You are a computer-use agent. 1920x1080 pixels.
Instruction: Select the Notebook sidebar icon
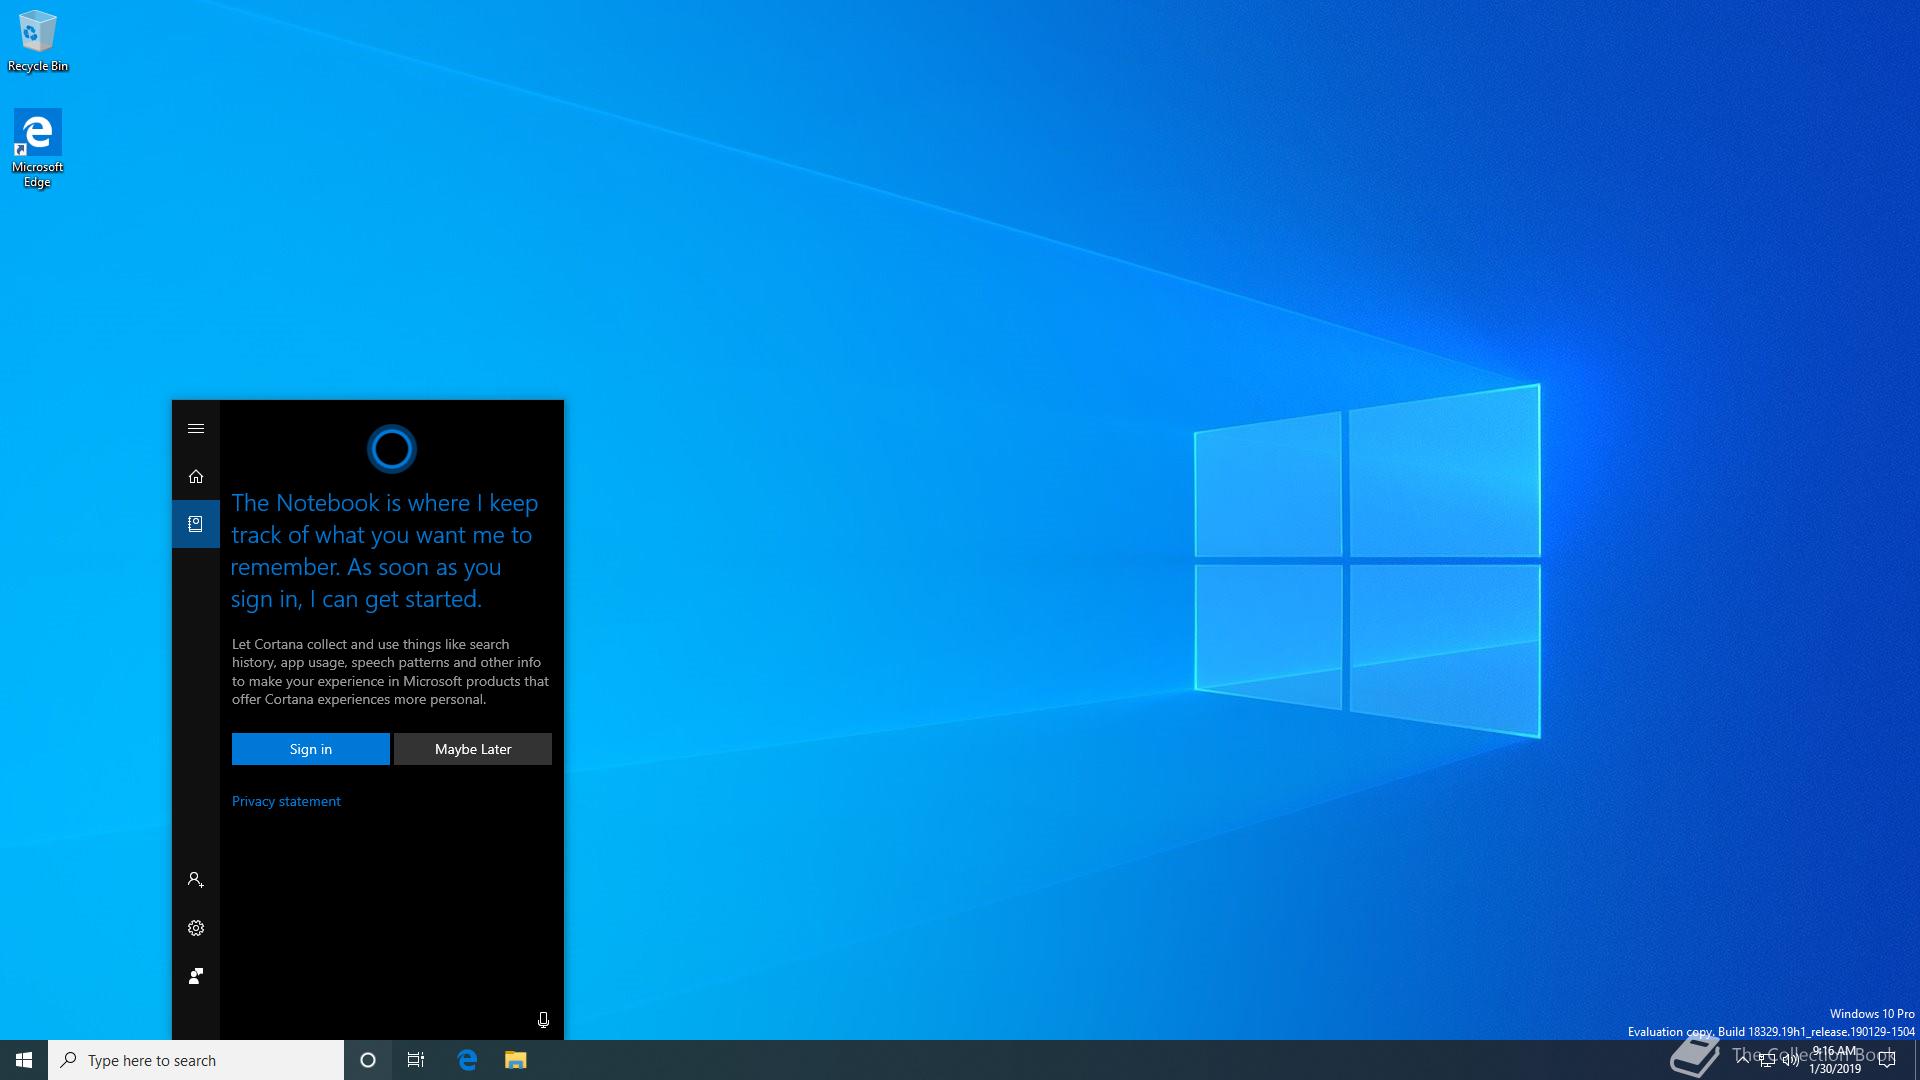click(196, 524)
